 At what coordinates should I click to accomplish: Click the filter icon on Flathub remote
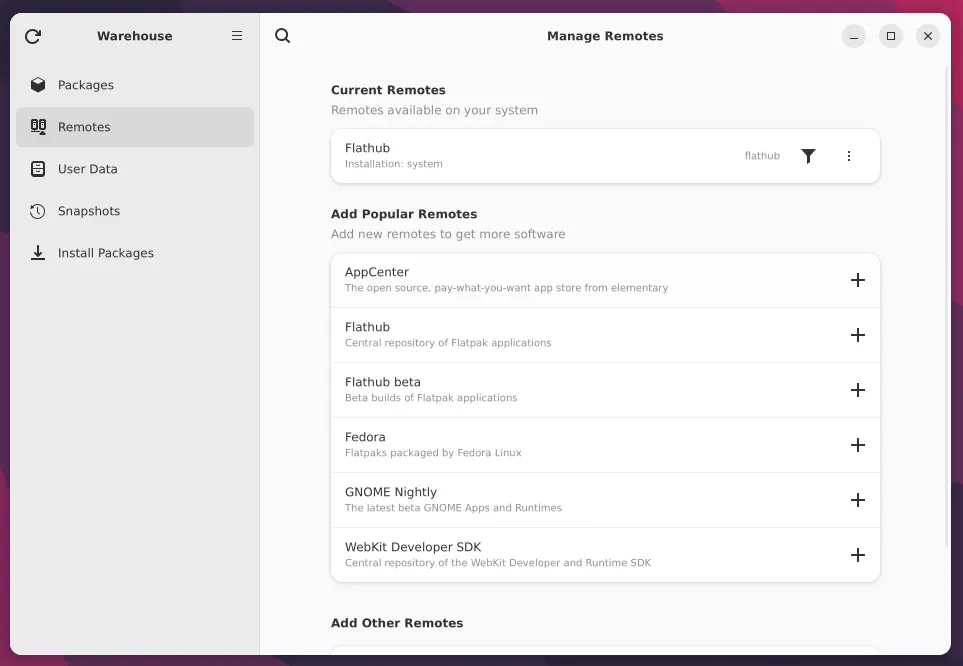[x=808, y=156]
